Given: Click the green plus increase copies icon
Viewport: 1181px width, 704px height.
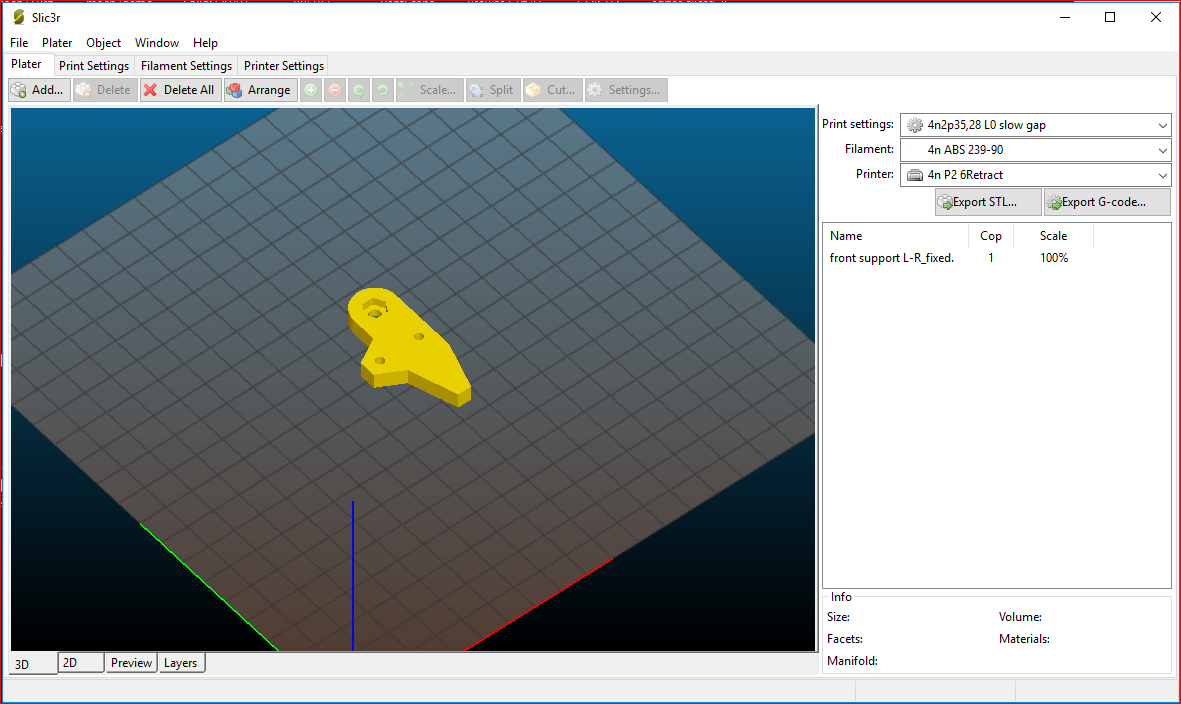Looking at the screenshot, I should 311,90.
